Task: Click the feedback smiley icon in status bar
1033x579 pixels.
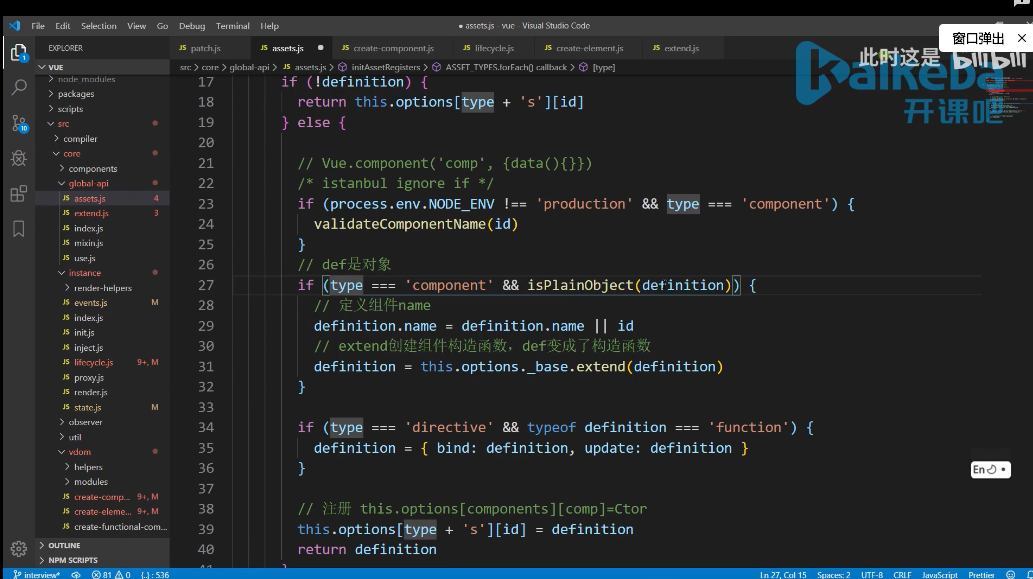Action: pos(1011,574)
